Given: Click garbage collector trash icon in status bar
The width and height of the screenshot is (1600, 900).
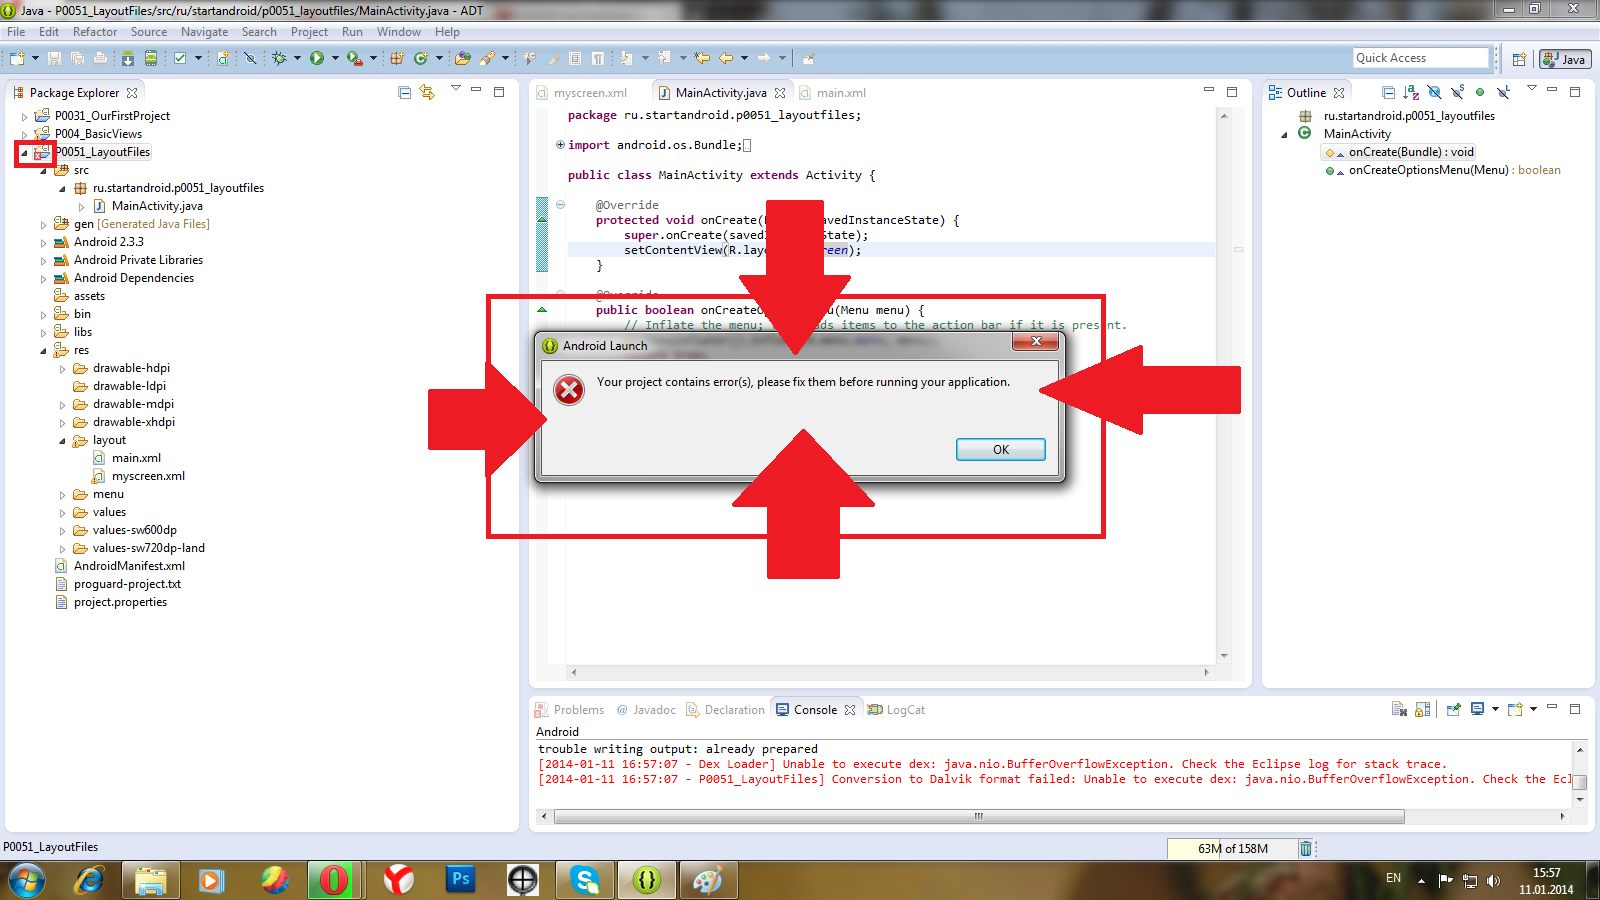Looking at the screenshot, I should click(1305, 848).
